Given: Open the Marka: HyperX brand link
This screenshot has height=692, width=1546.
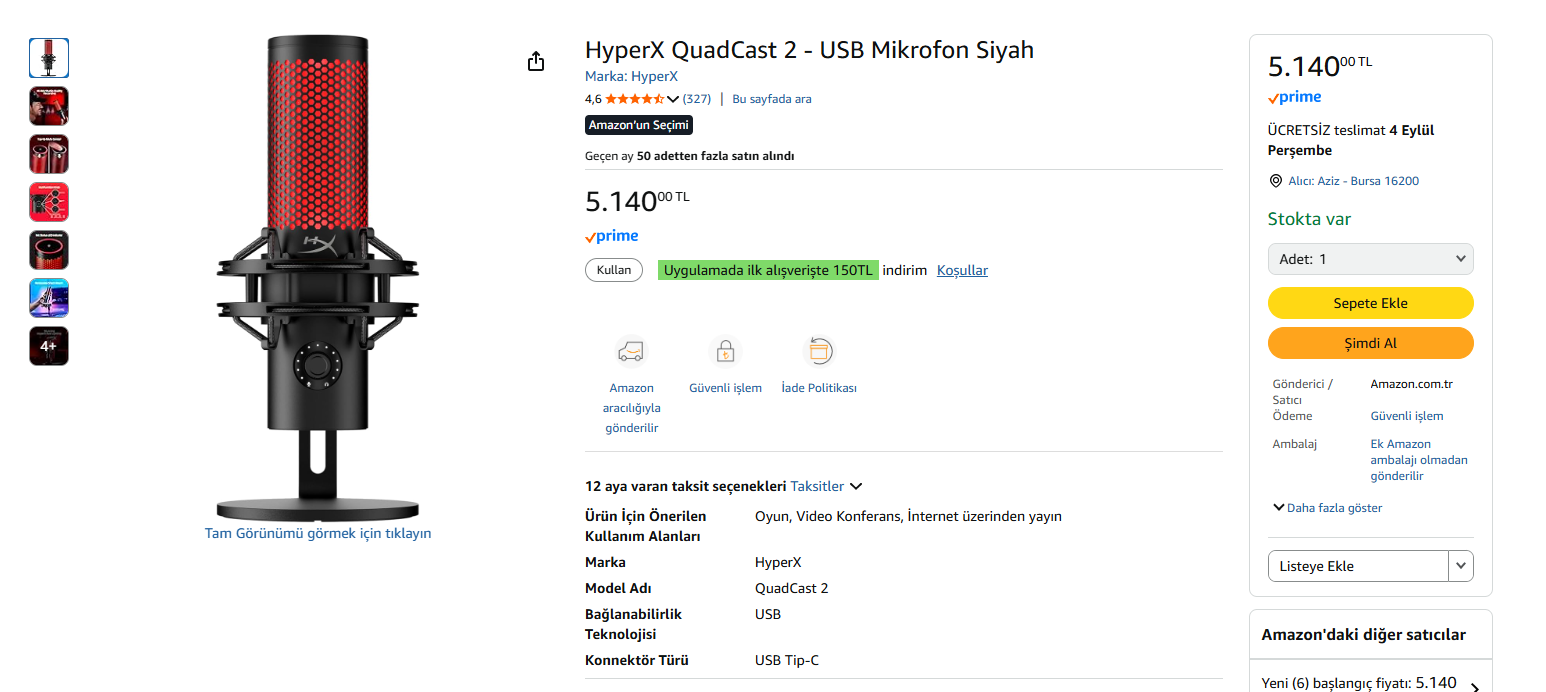Looking at the screenshot, I should 631,76.
